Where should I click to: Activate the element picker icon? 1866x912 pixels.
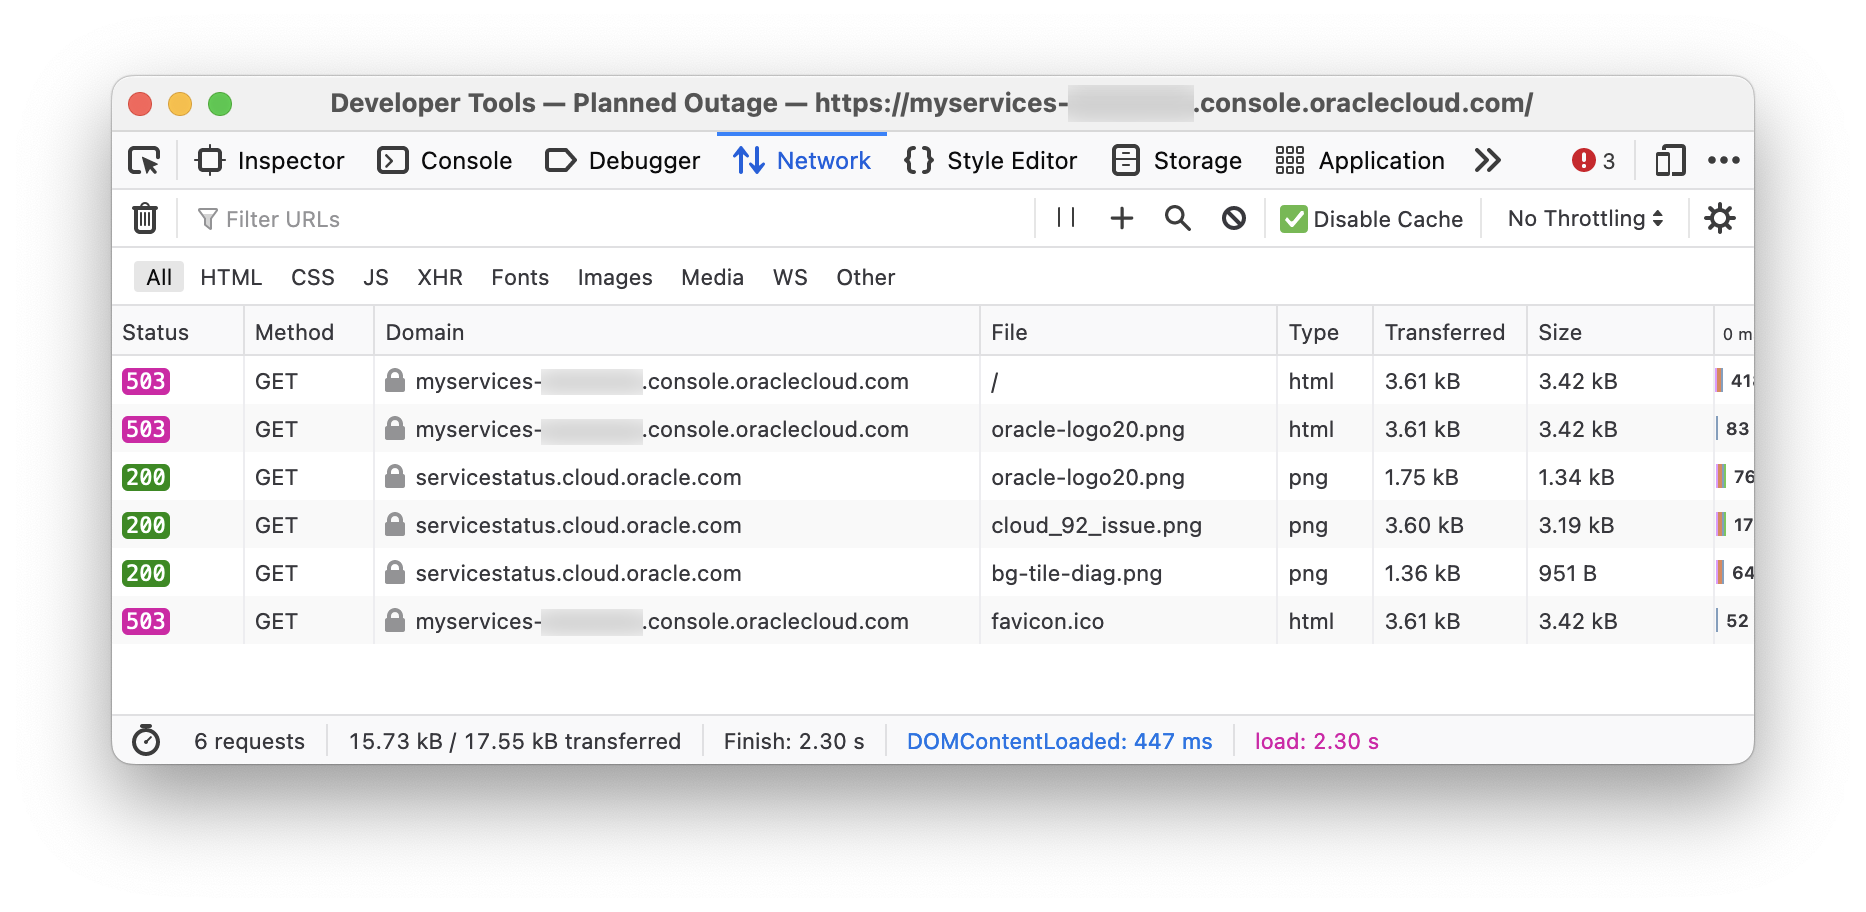[144, 161]
